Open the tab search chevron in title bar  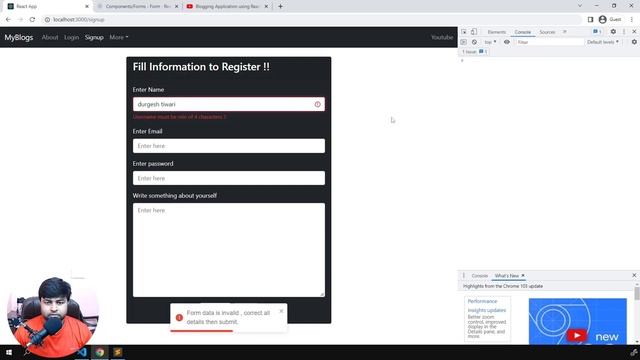(x=580, y=6)
